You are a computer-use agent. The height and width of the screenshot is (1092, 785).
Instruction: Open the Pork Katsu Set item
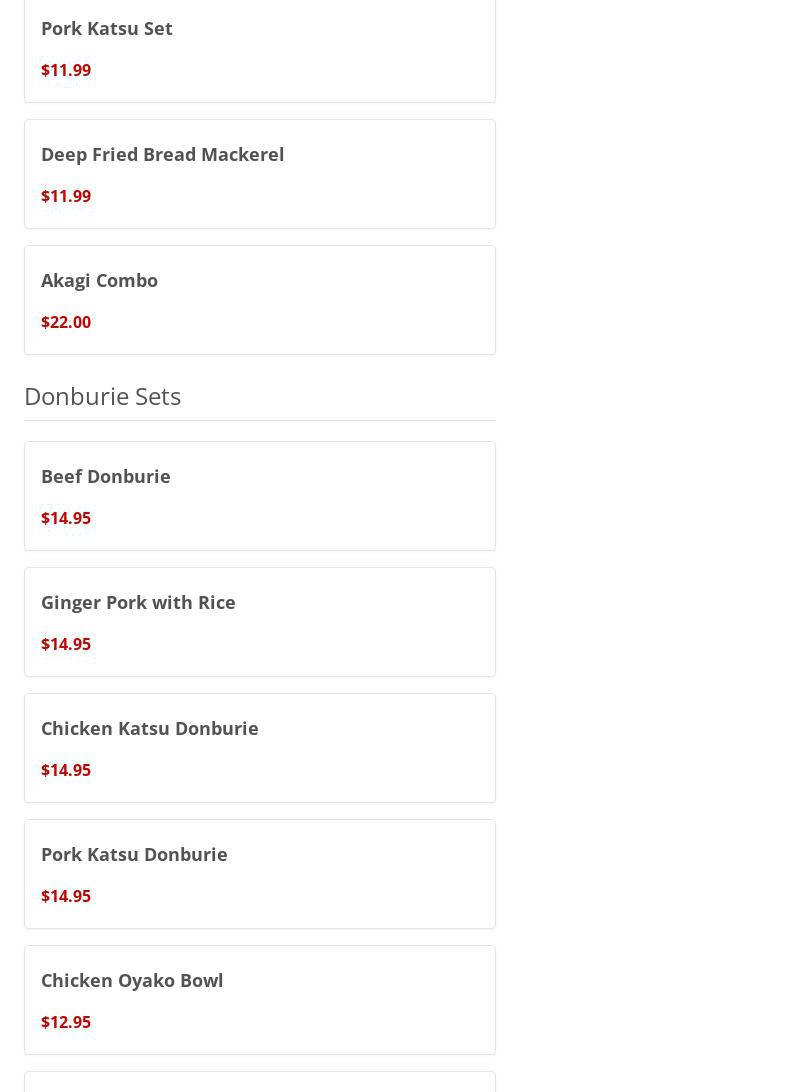coord(107,28)
